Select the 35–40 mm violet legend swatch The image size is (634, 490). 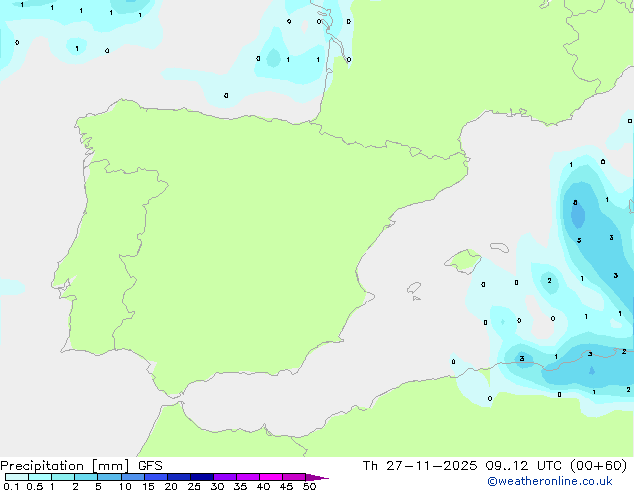(x=247, y=477)
